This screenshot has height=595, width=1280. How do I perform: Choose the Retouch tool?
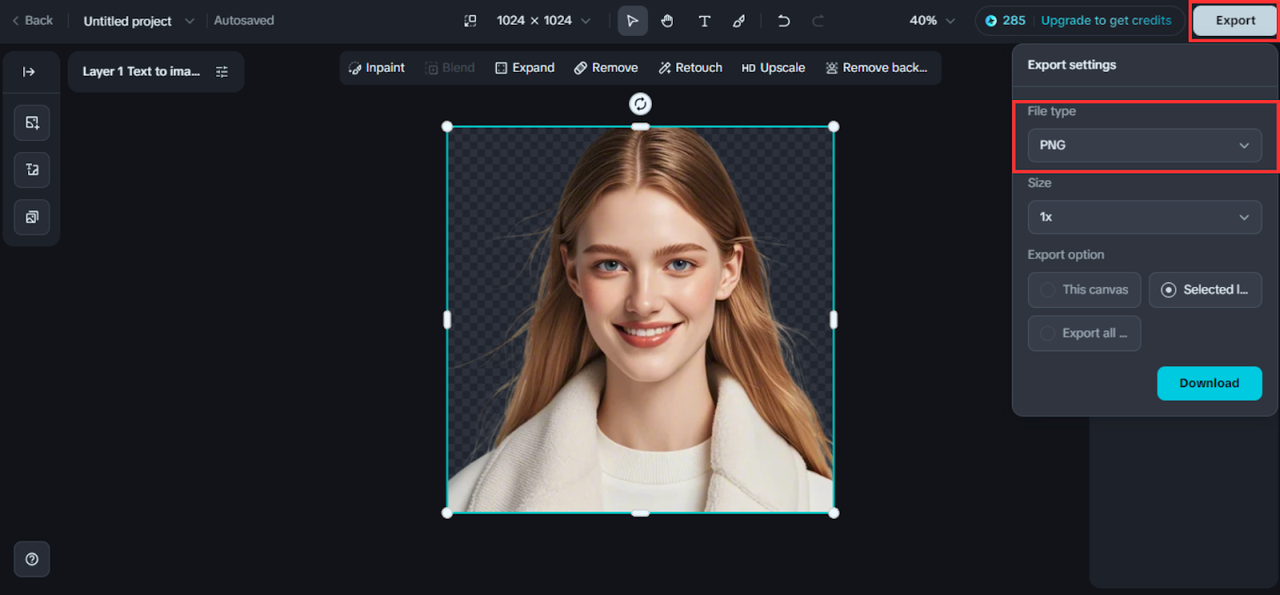690,68
